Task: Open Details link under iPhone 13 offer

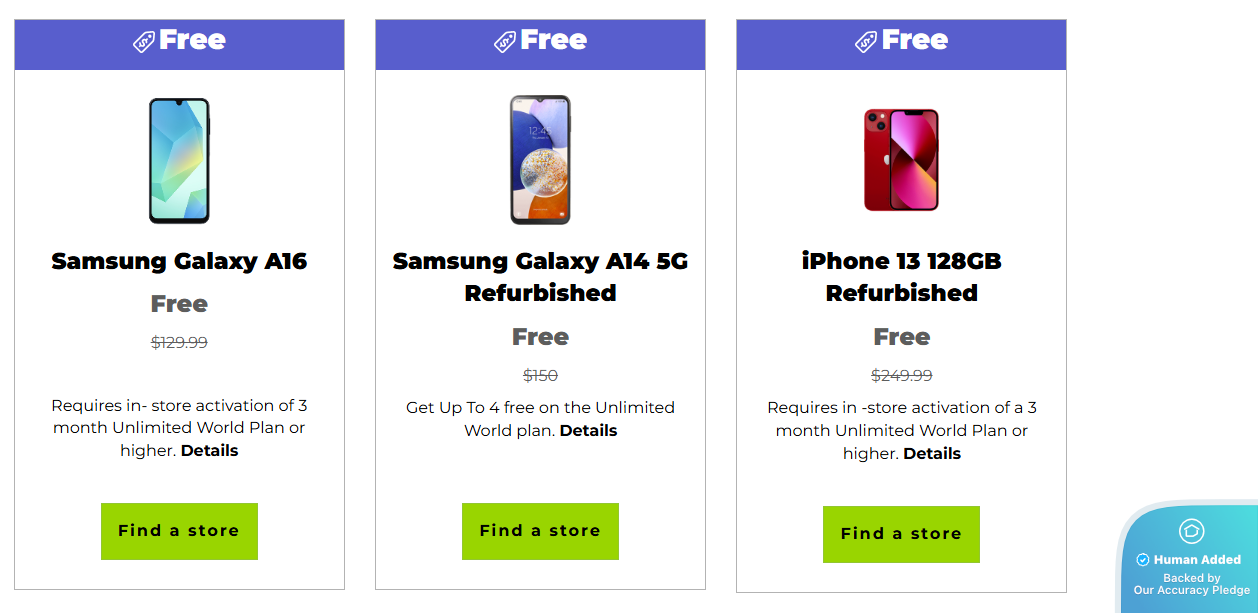Action: [932, 454]
